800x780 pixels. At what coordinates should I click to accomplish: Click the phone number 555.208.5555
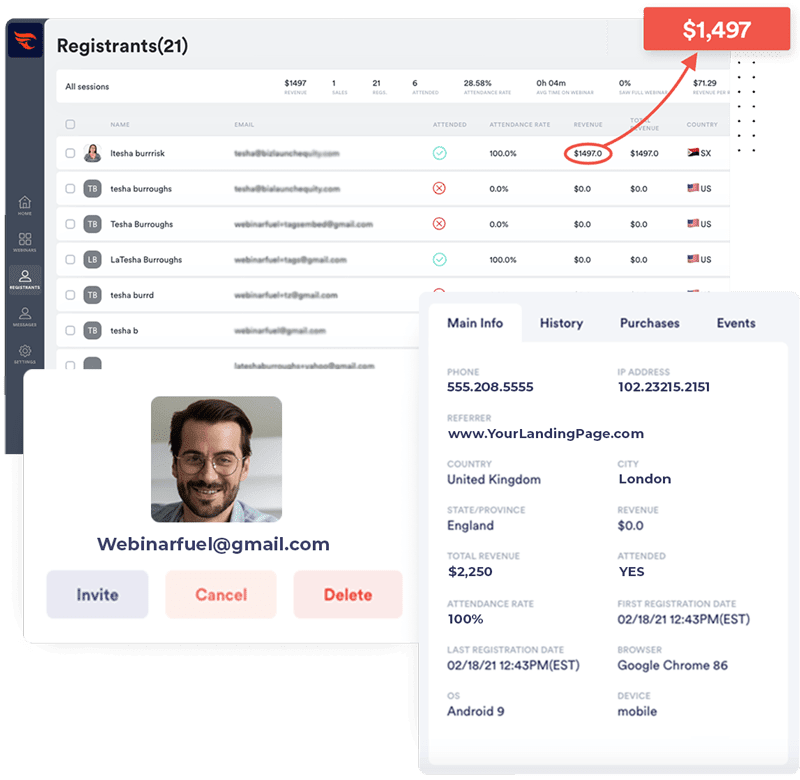[490, 387]
